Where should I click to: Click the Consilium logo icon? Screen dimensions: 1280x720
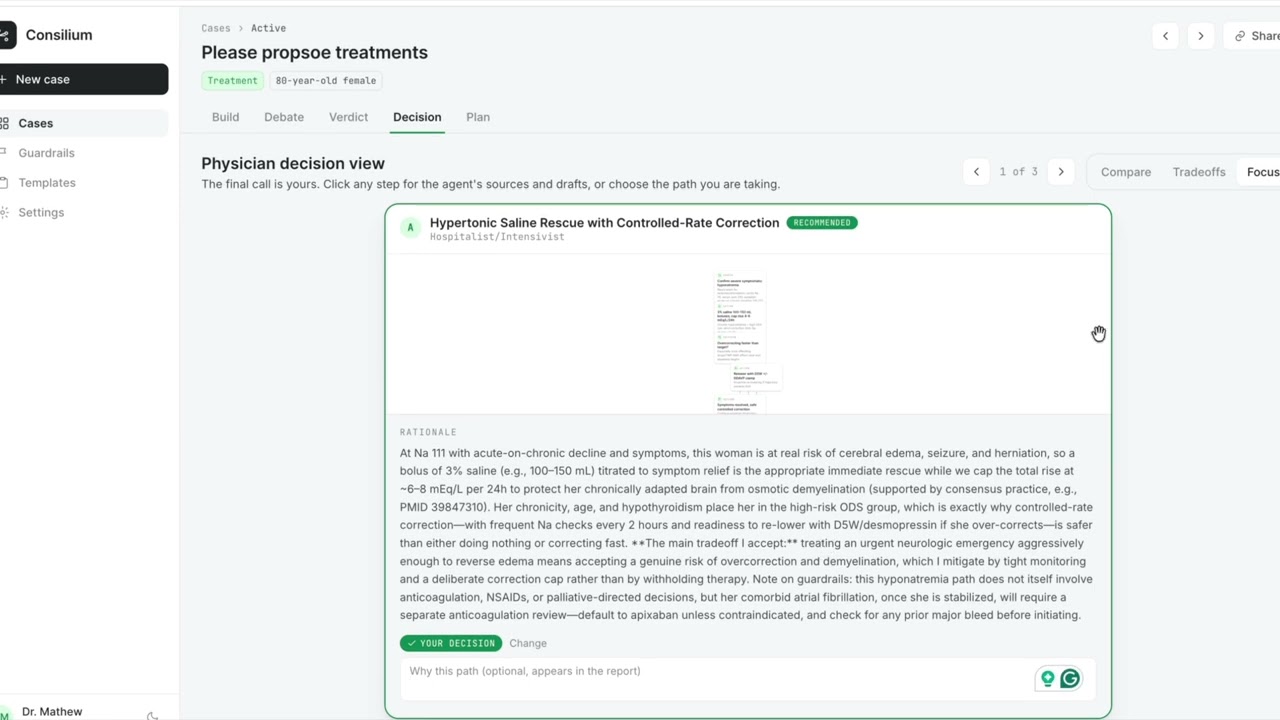[7, 35]
